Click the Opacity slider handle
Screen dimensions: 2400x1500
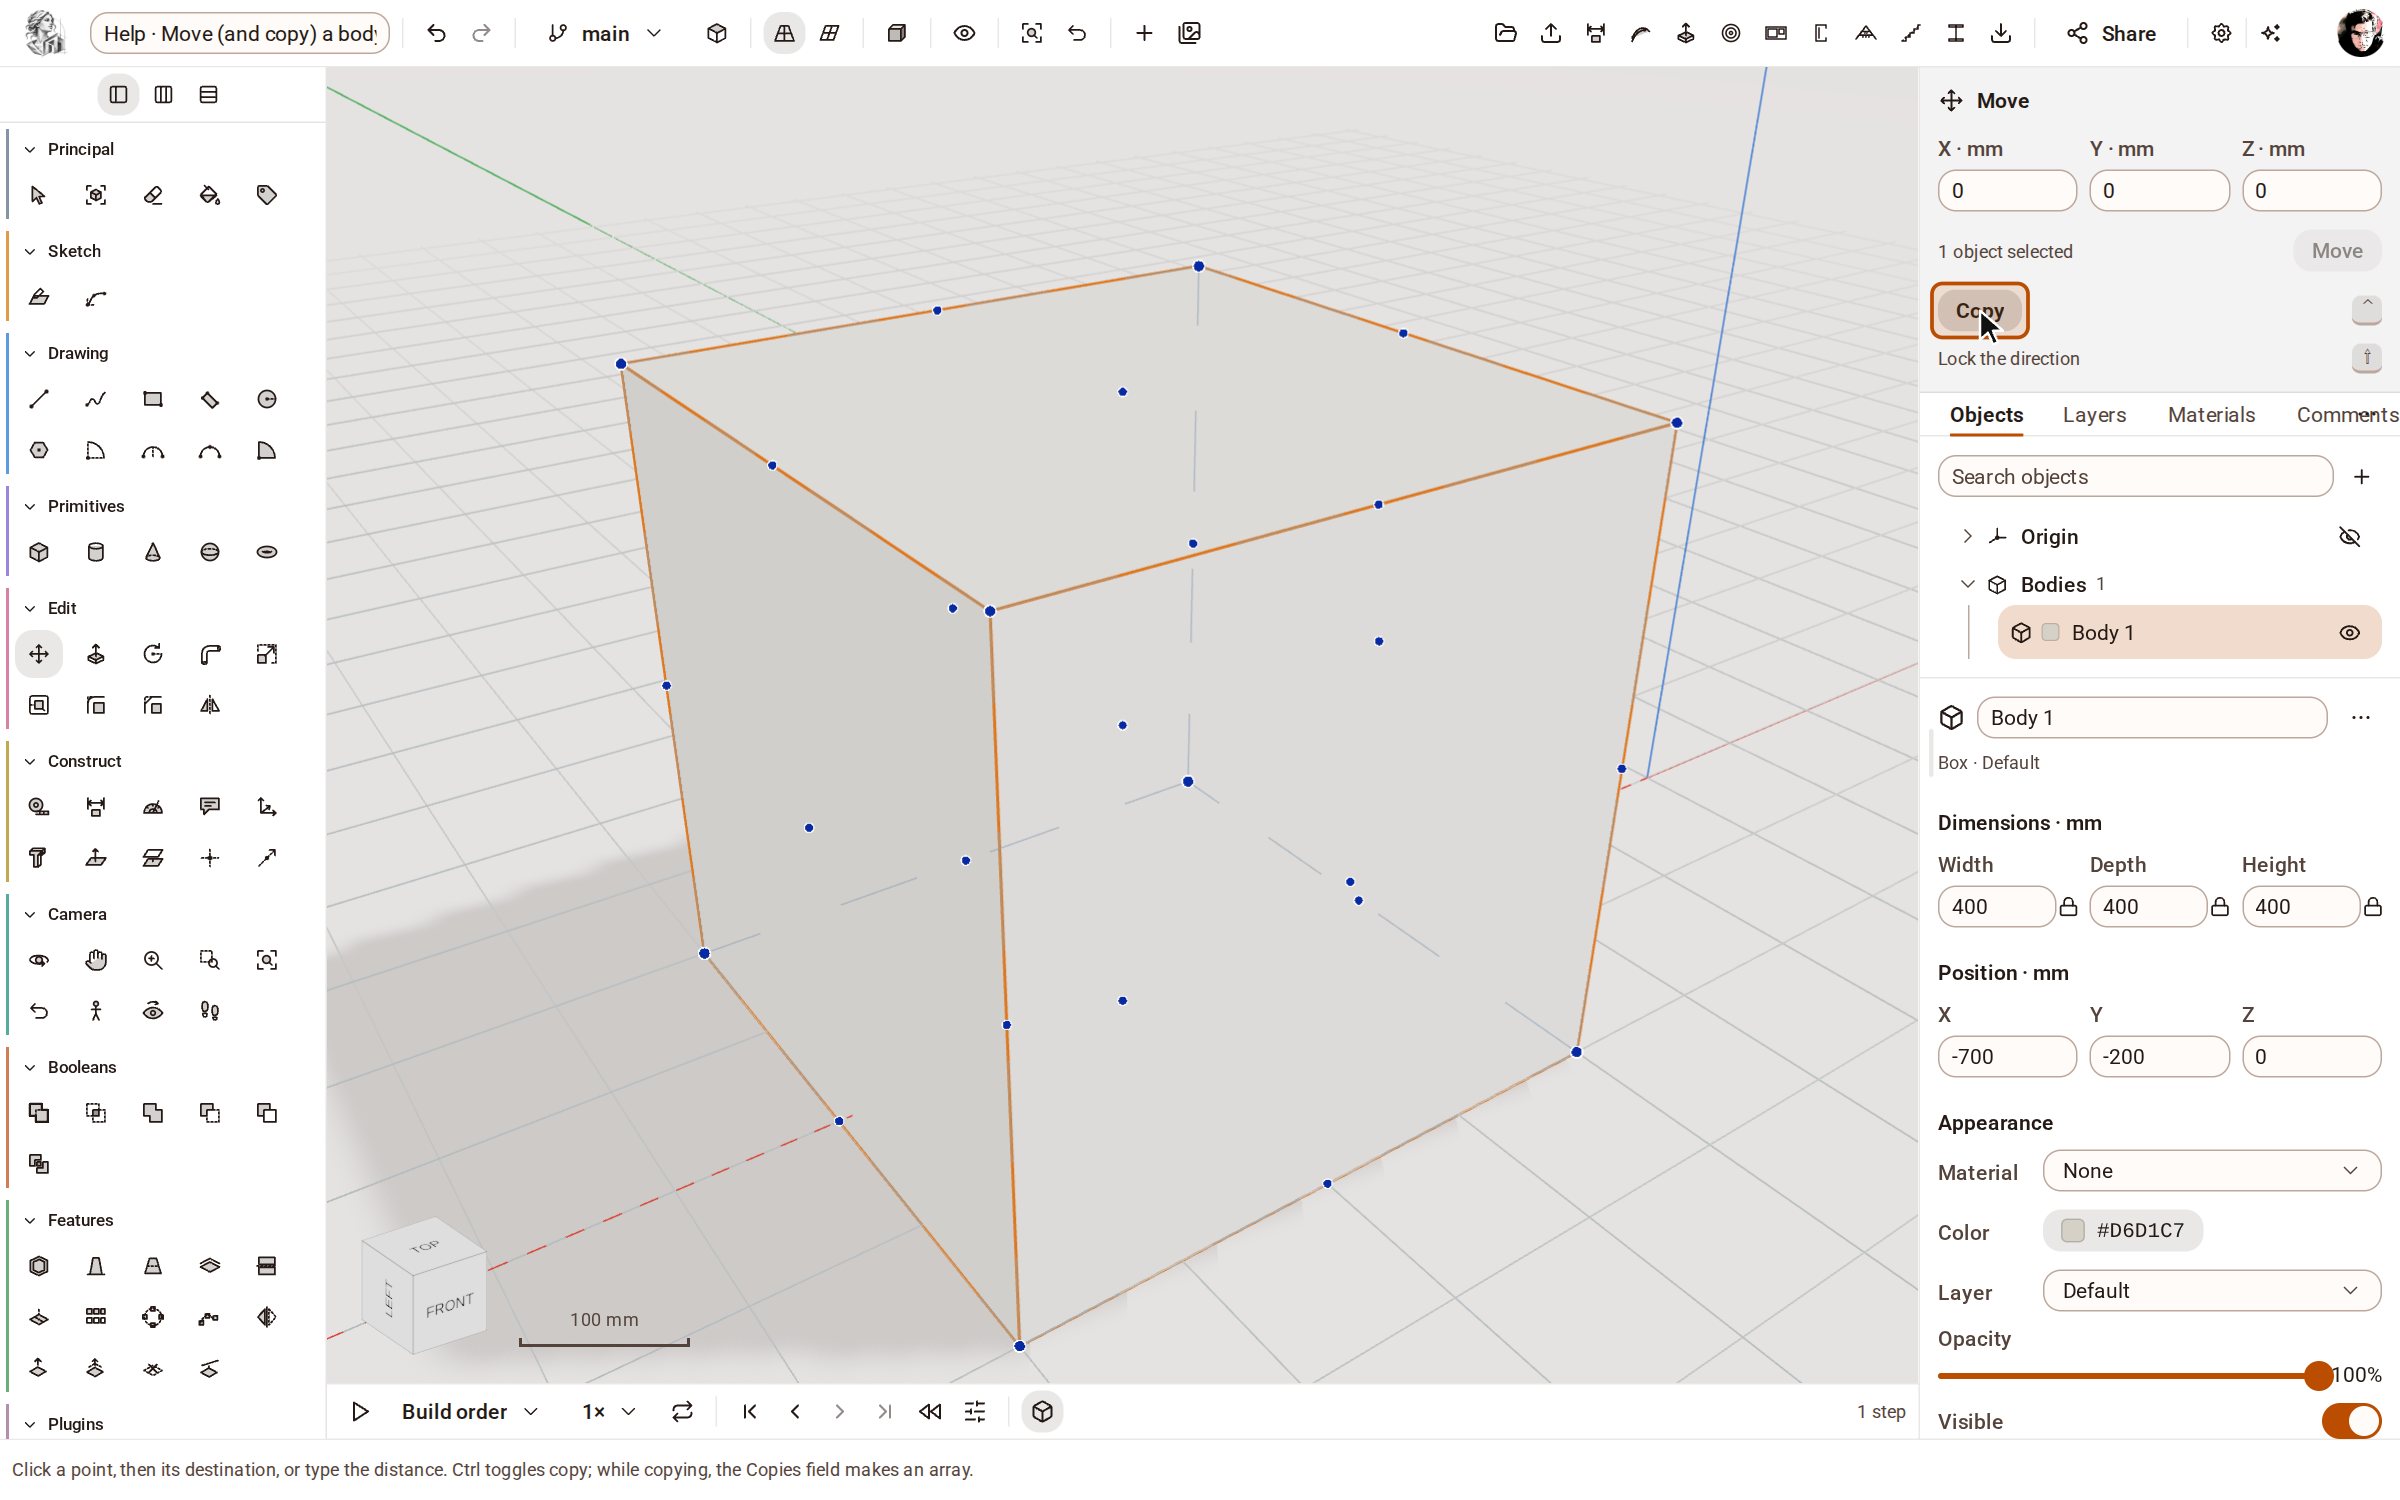[x=2318, y=1376]
